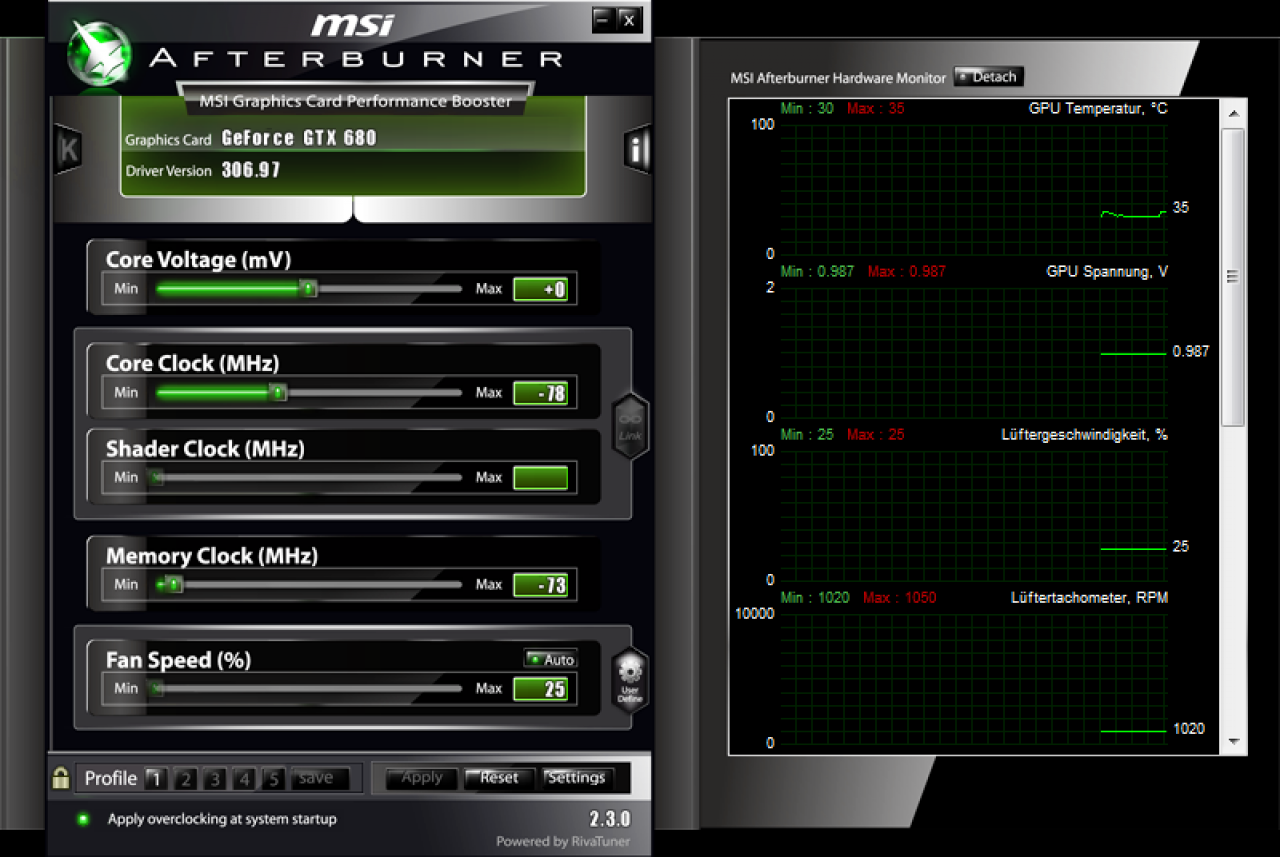Select profile slot 1
This screenshot has width=1280, height=857.
point(155,778)
